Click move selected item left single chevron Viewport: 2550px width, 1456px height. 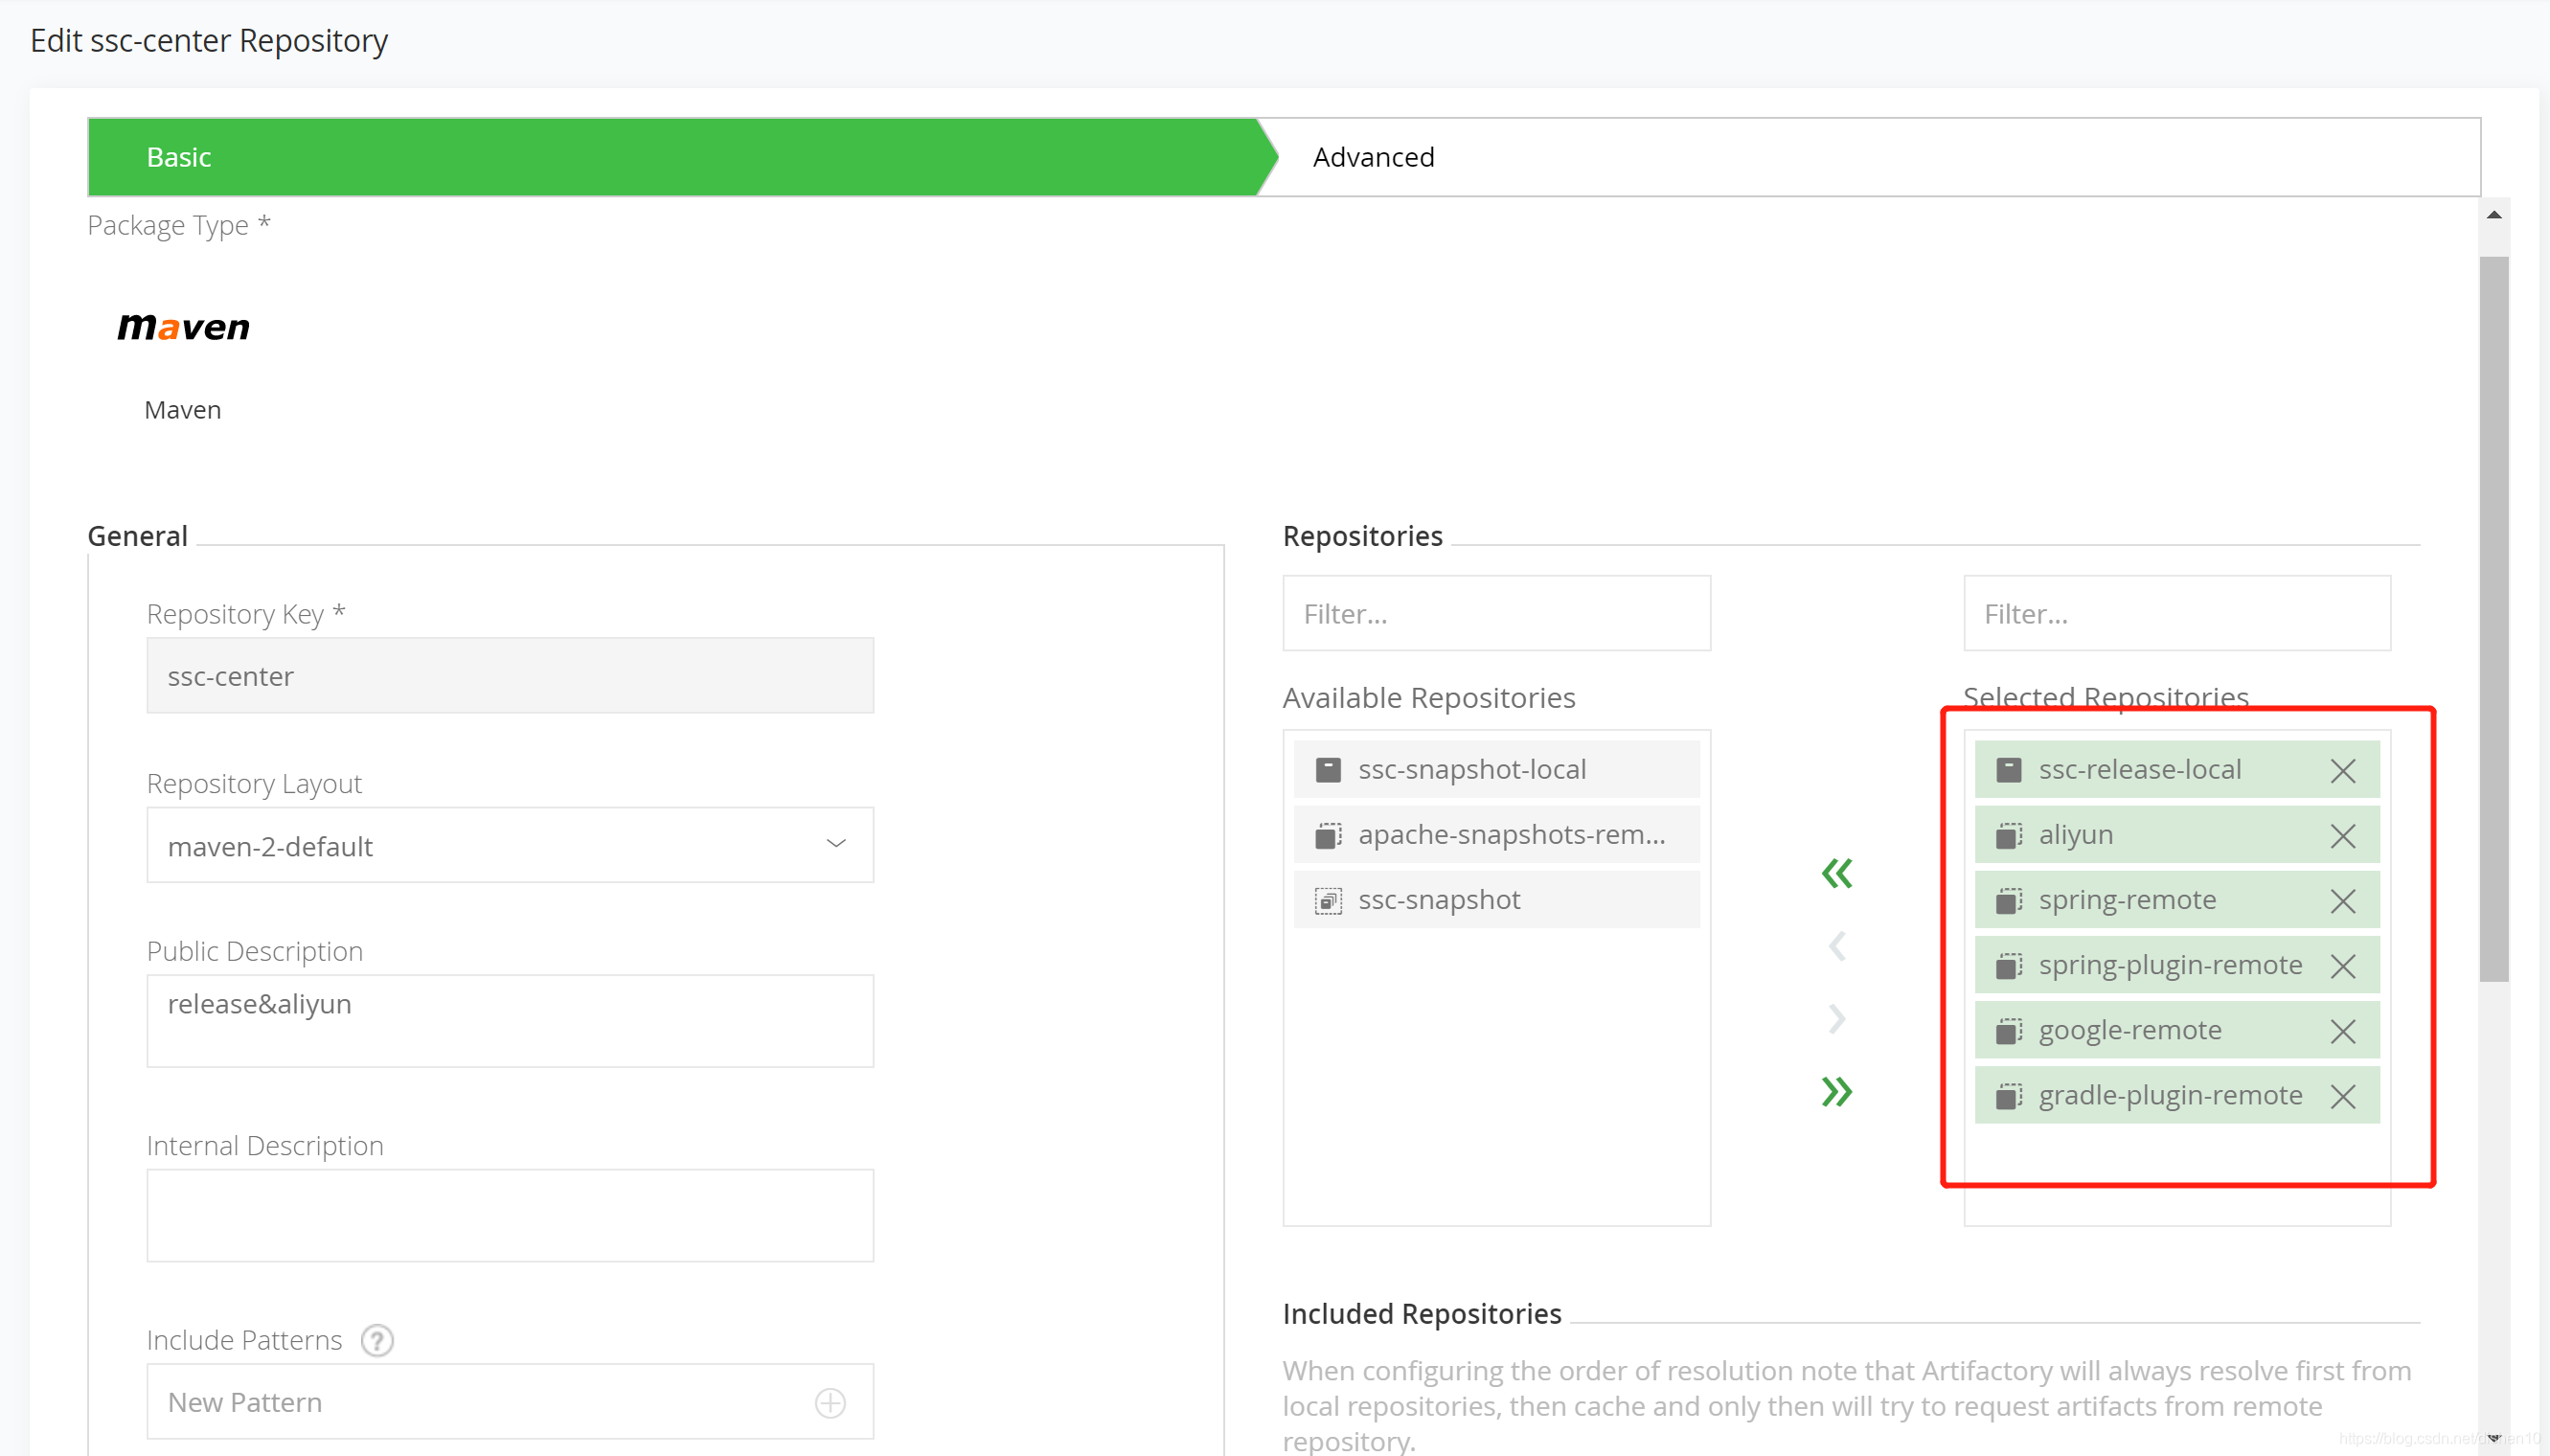pyautogui.click(x=1833, y=946)
